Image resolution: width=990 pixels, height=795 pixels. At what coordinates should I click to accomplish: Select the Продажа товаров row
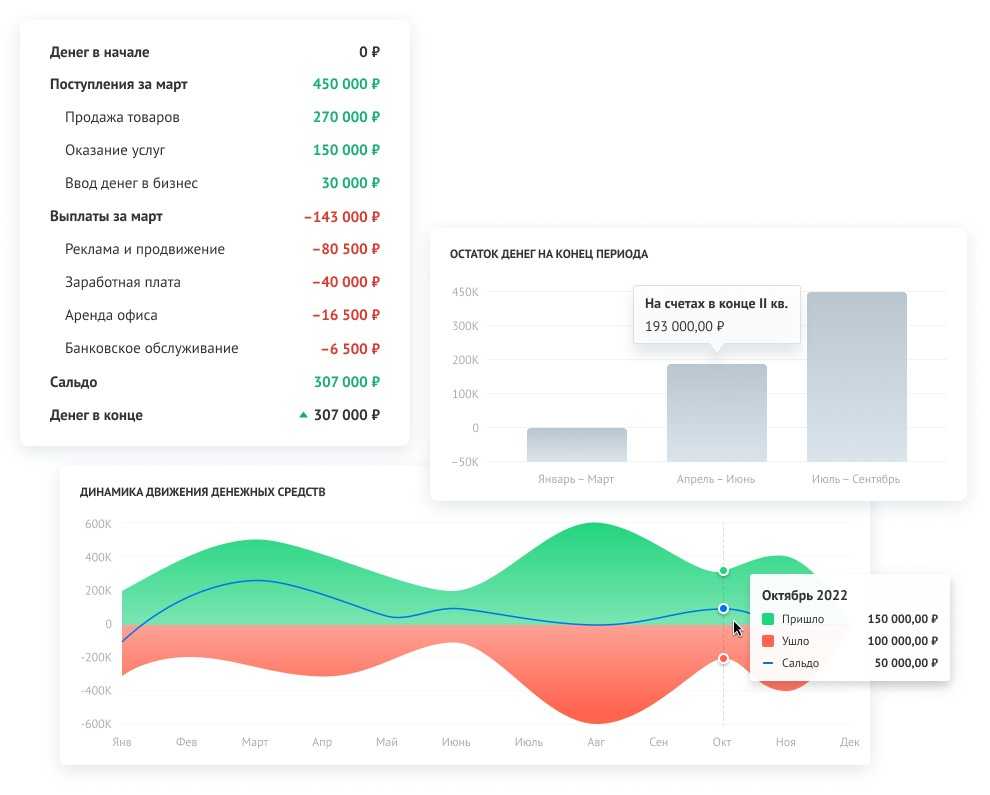click(x=122, y=118)
